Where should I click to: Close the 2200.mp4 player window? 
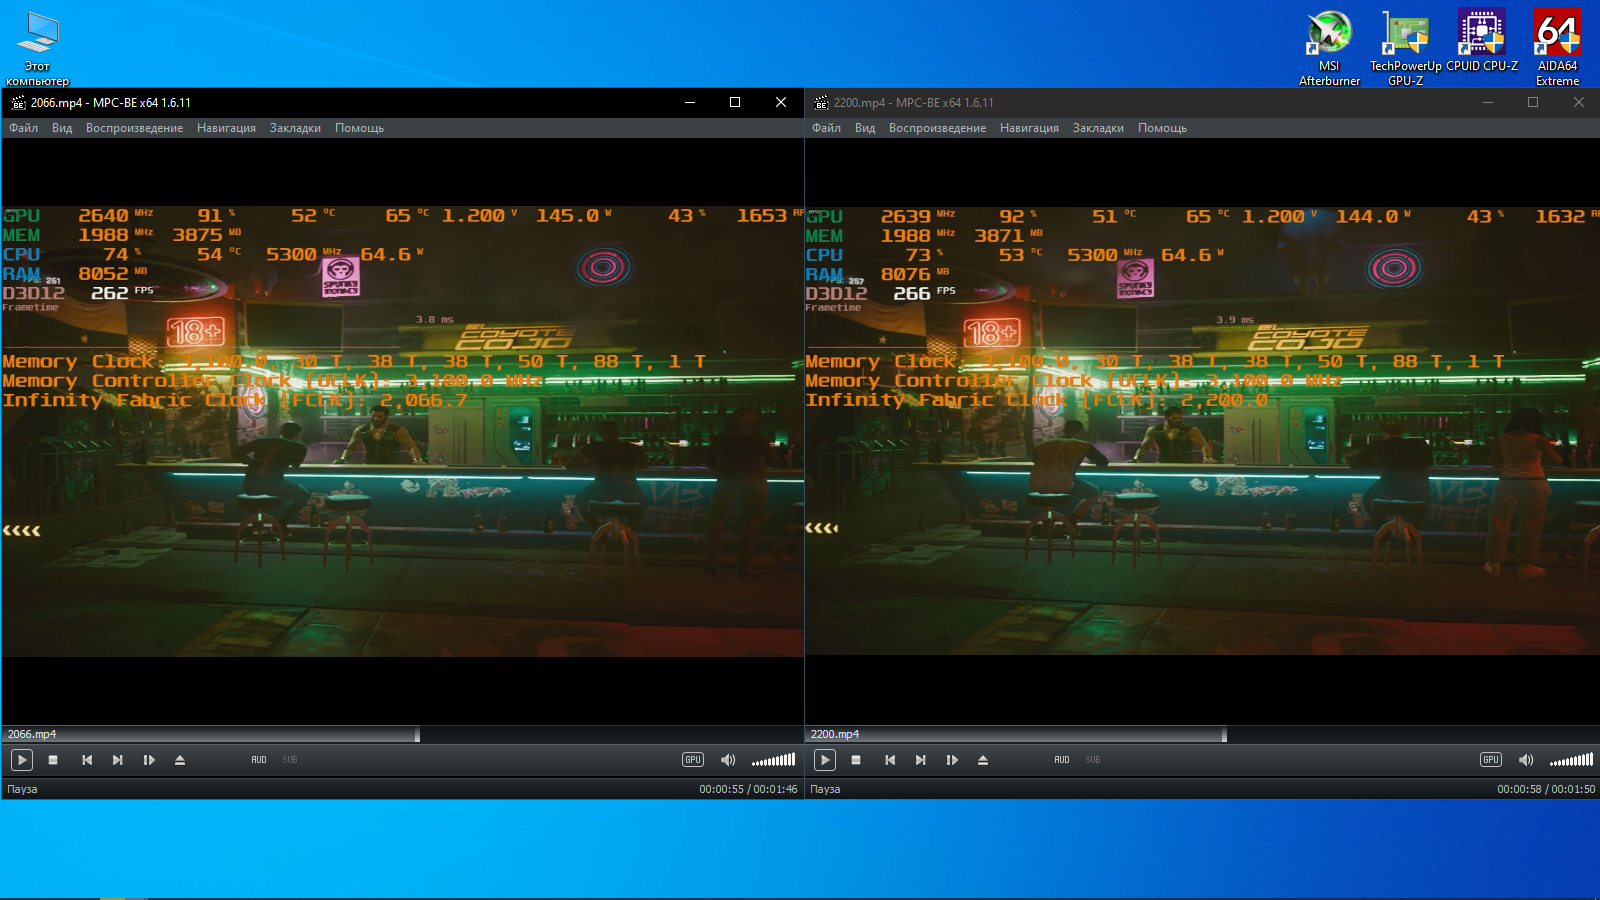click(x=1579, y=102)
